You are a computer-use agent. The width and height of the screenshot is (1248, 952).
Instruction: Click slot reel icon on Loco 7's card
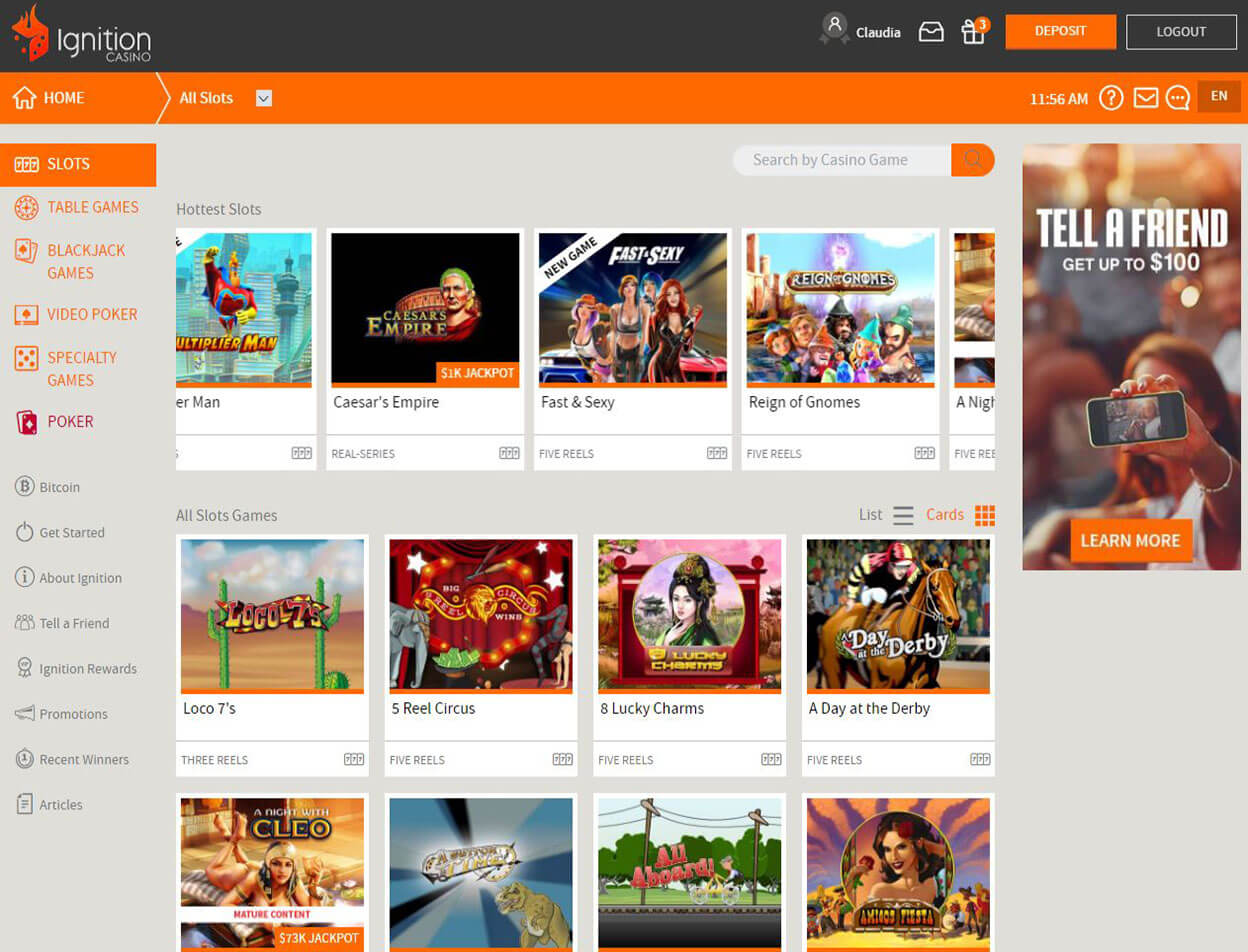(x=354, y=760)
